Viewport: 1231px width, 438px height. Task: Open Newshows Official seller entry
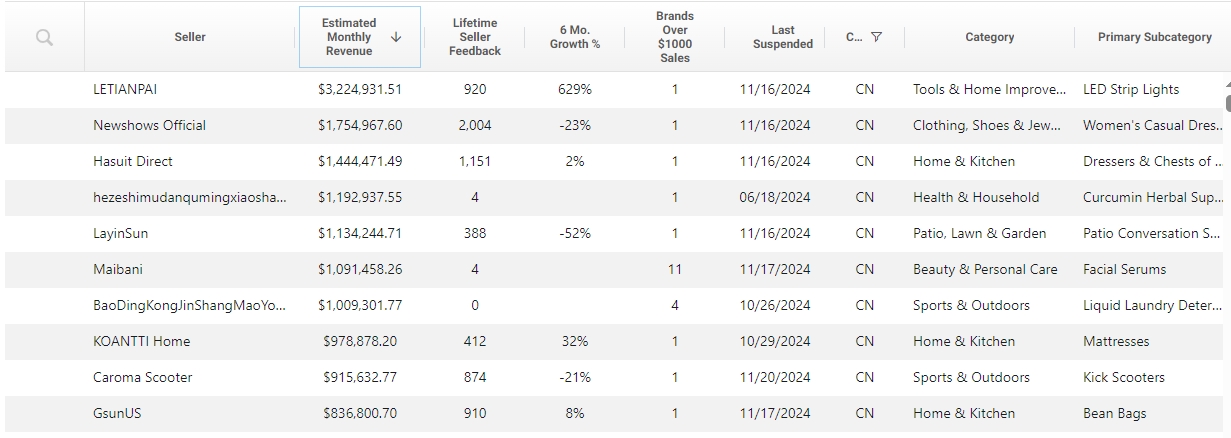tap(149, 125)
